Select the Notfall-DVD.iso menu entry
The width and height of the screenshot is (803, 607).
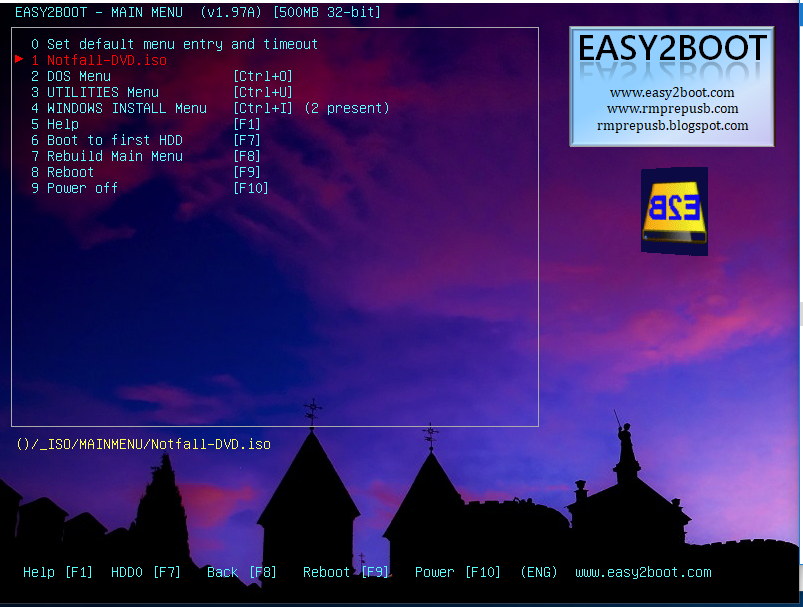point(99,60)
